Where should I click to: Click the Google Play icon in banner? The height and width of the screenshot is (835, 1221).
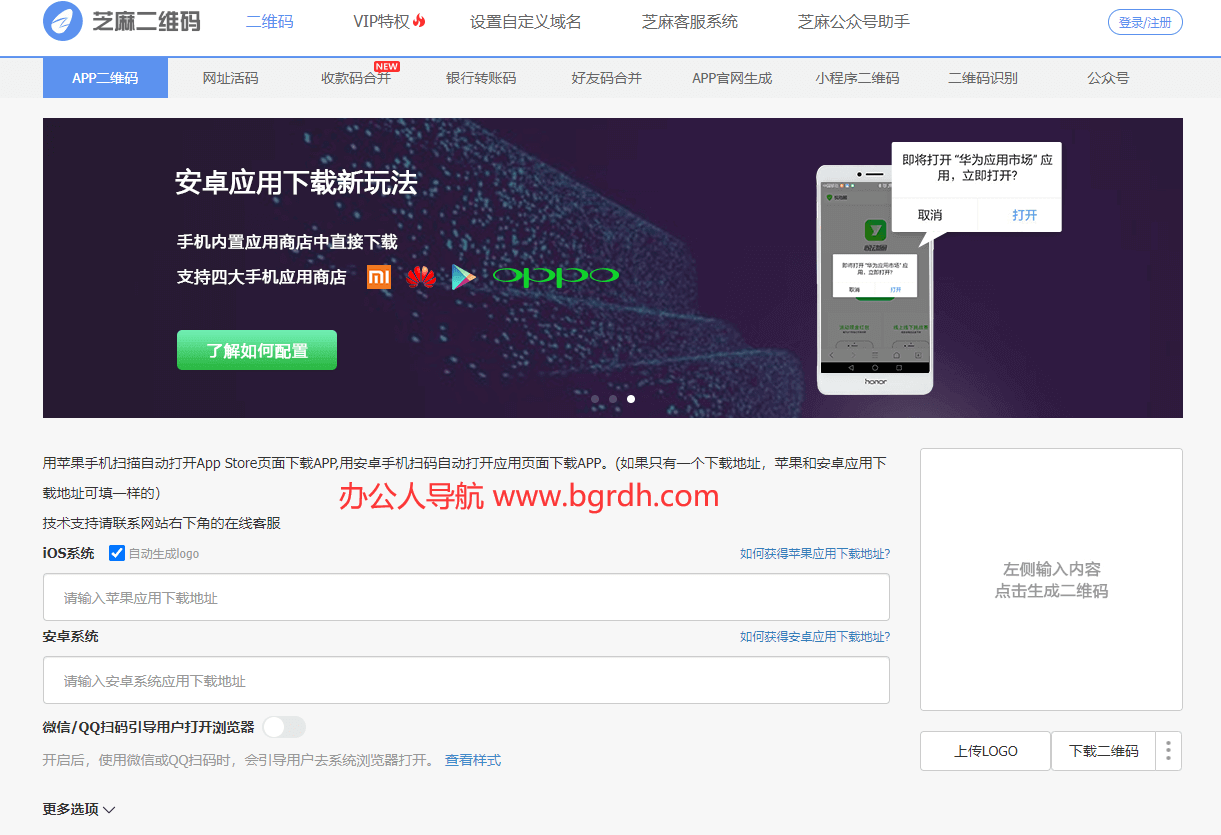(463, 277)
